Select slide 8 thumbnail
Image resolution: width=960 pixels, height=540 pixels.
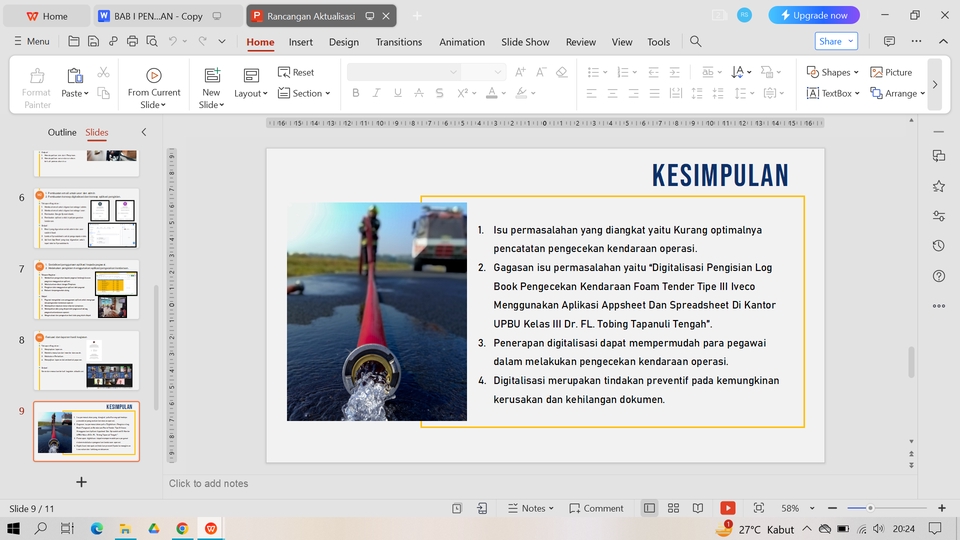click(86, 361)
